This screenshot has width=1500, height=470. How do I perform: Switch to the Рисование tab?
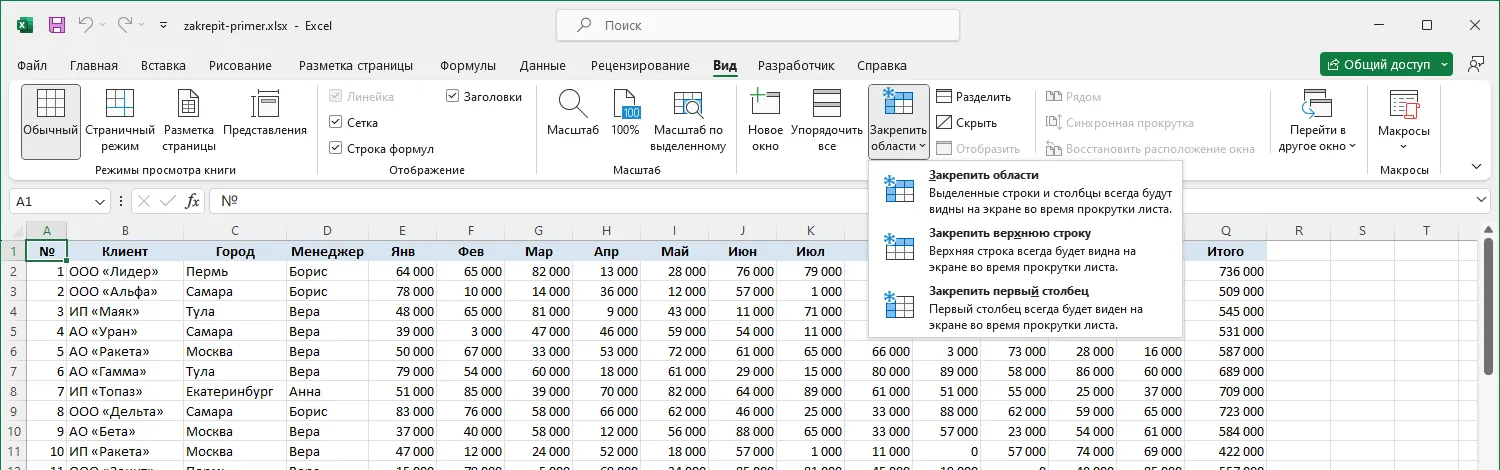click(240, 66)
